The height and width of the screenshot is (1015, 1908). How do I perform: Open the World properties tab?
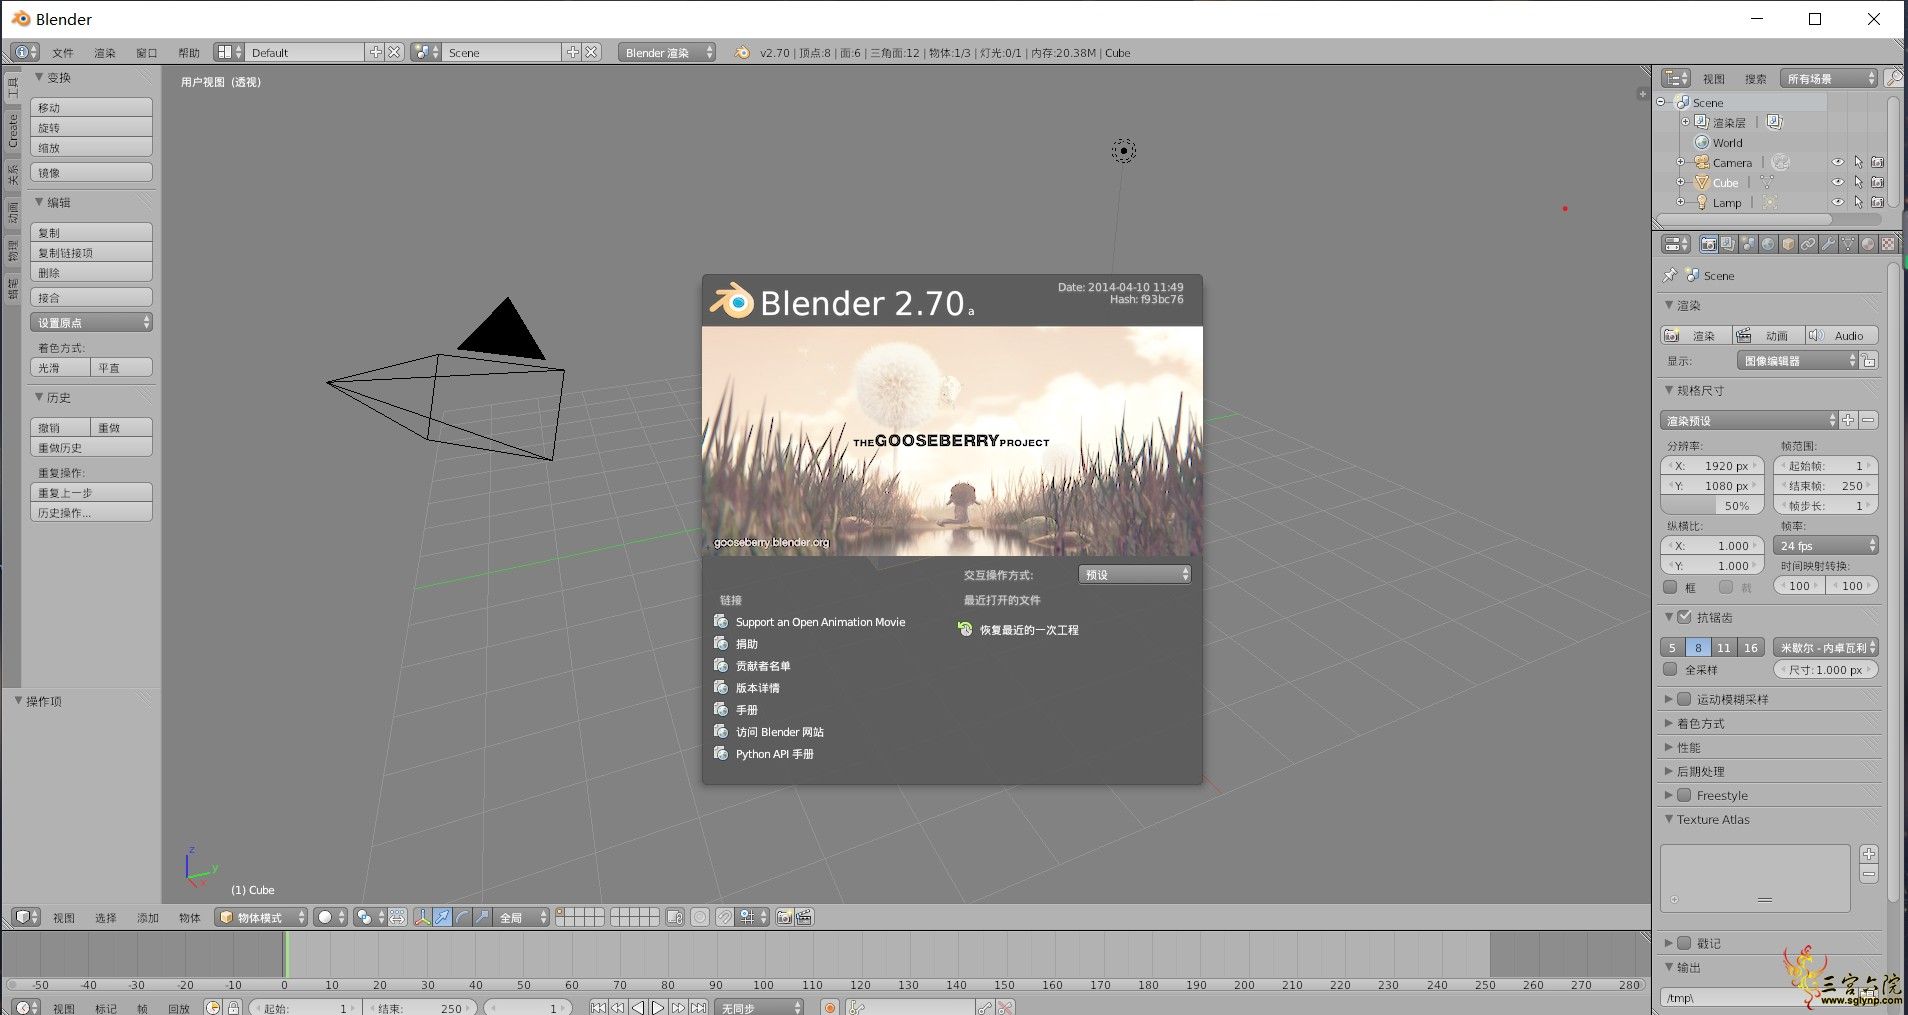pos(1768,244)
